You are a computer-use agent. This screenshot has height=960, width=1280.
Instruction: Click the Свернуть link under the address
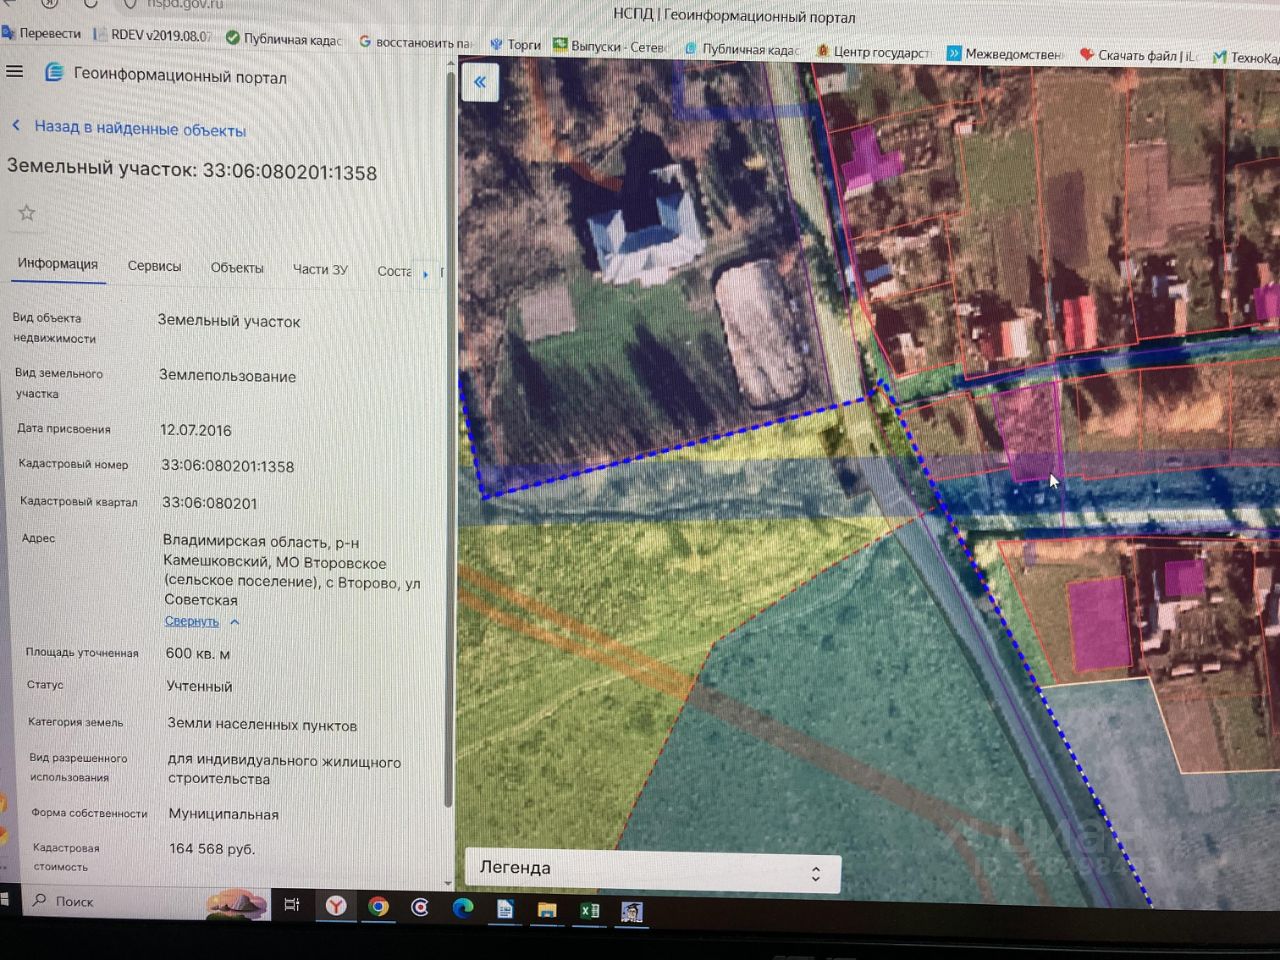192,621
